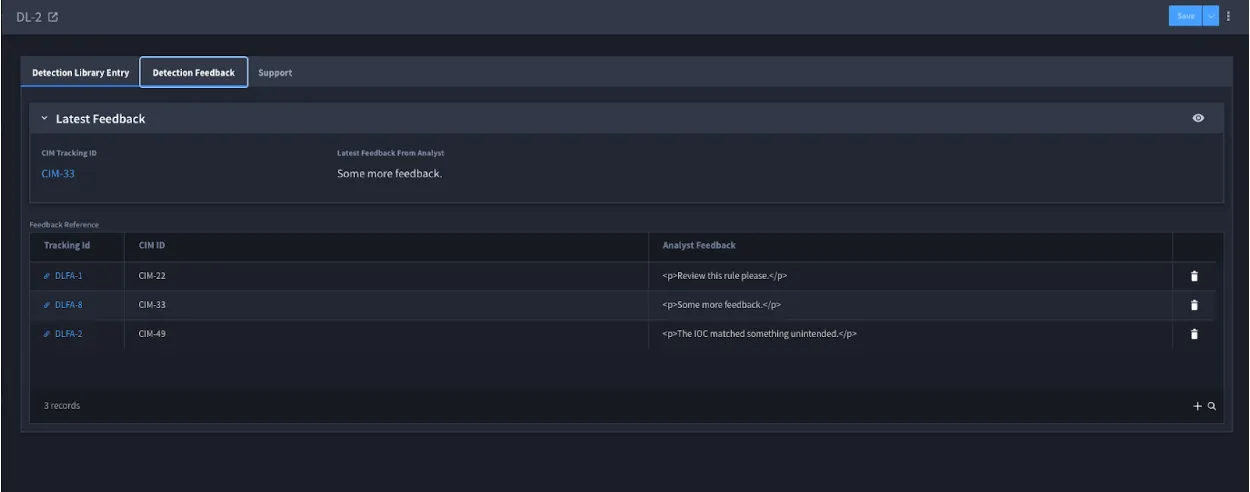
Task: Delete the DLFA-2 row with trash icon
Action: (1194, 334)
